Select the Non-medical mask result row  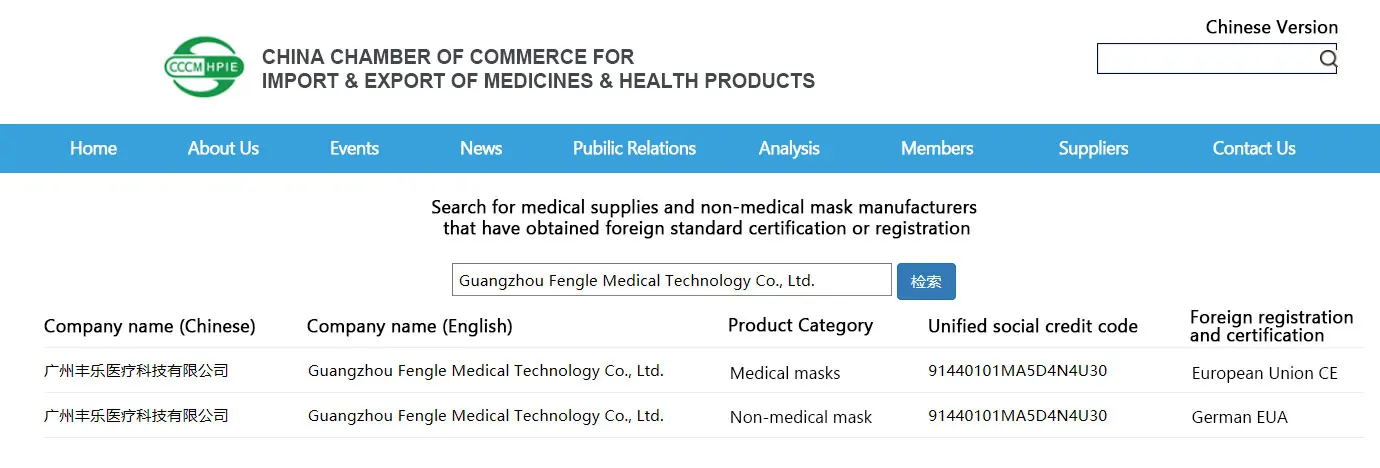pyautogui.click(x=800, y=417)
